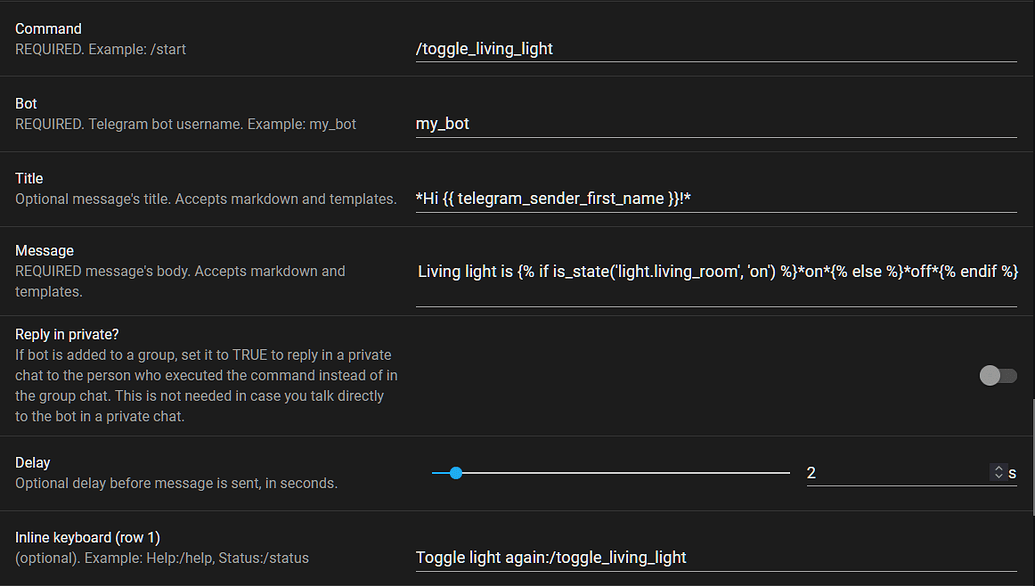
Task: Click the Delay slider handle
Action: click(456, 472)
